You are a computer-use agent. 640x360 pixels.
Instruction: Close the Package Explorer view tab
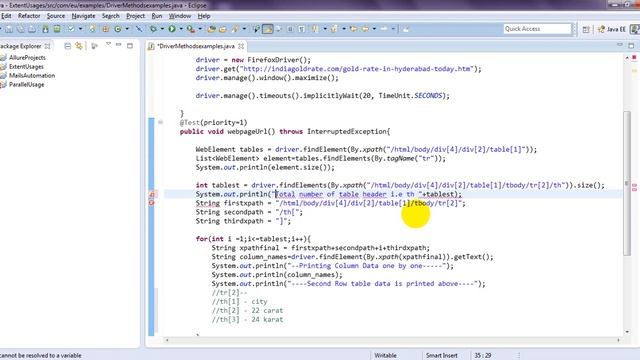click(48, 46)
